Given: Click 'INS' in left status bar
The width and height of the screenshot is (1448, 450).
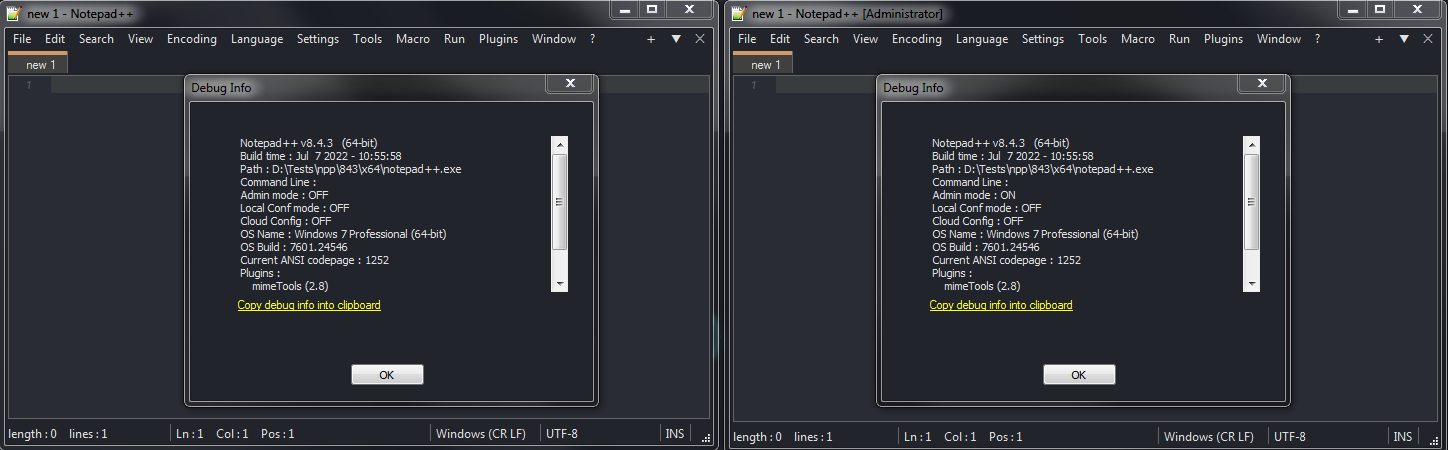Looking at the screenshot, I should click(675, 435).
